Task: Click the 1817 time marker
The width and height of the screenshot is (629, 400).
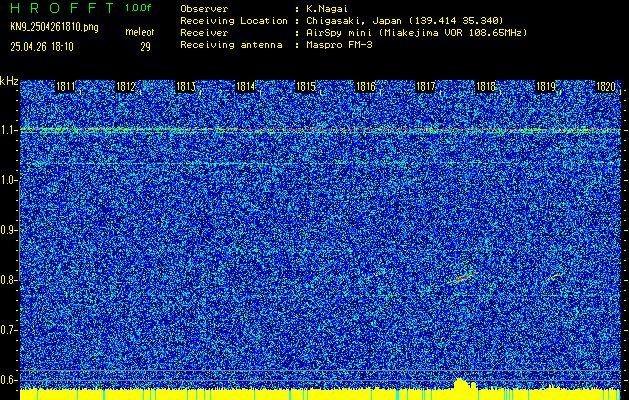Action: tap(426, 87)
